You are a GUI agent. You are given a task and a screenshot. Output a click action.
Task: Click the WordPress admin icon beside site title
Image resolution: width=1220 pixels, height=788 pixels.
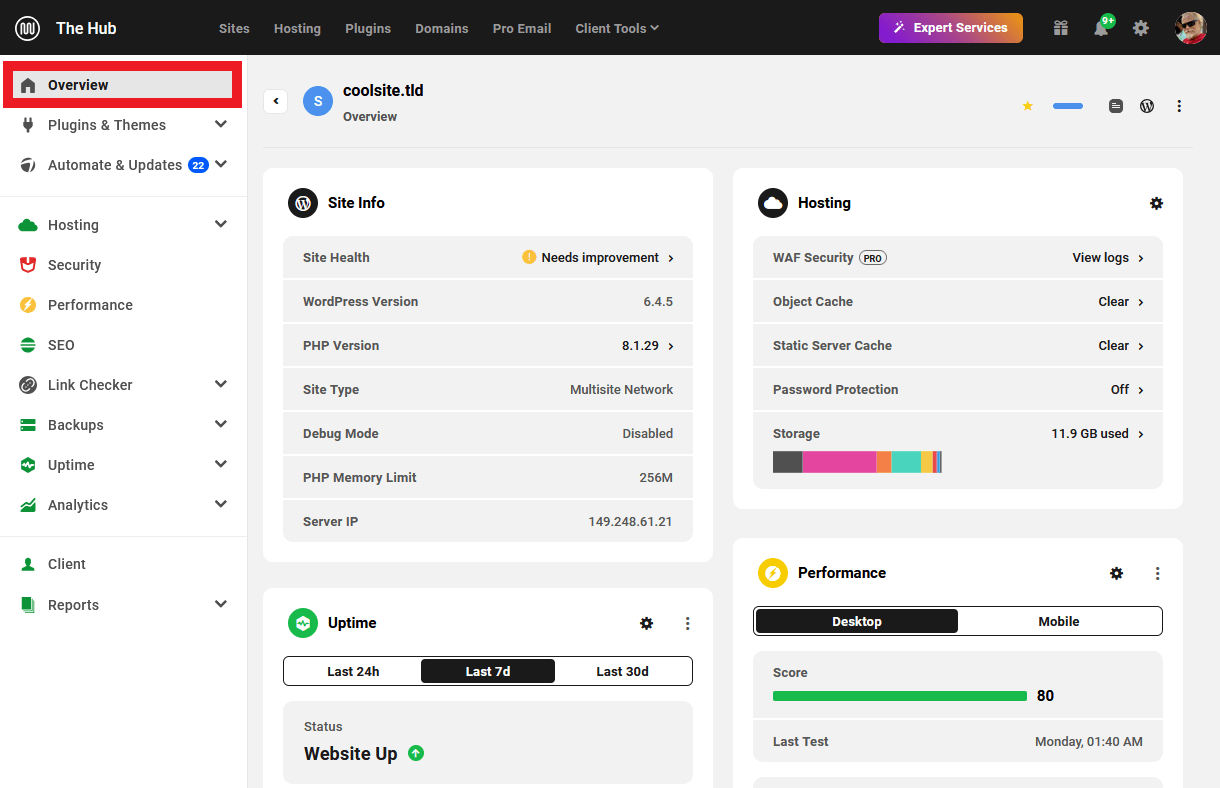click(1147, 106)
